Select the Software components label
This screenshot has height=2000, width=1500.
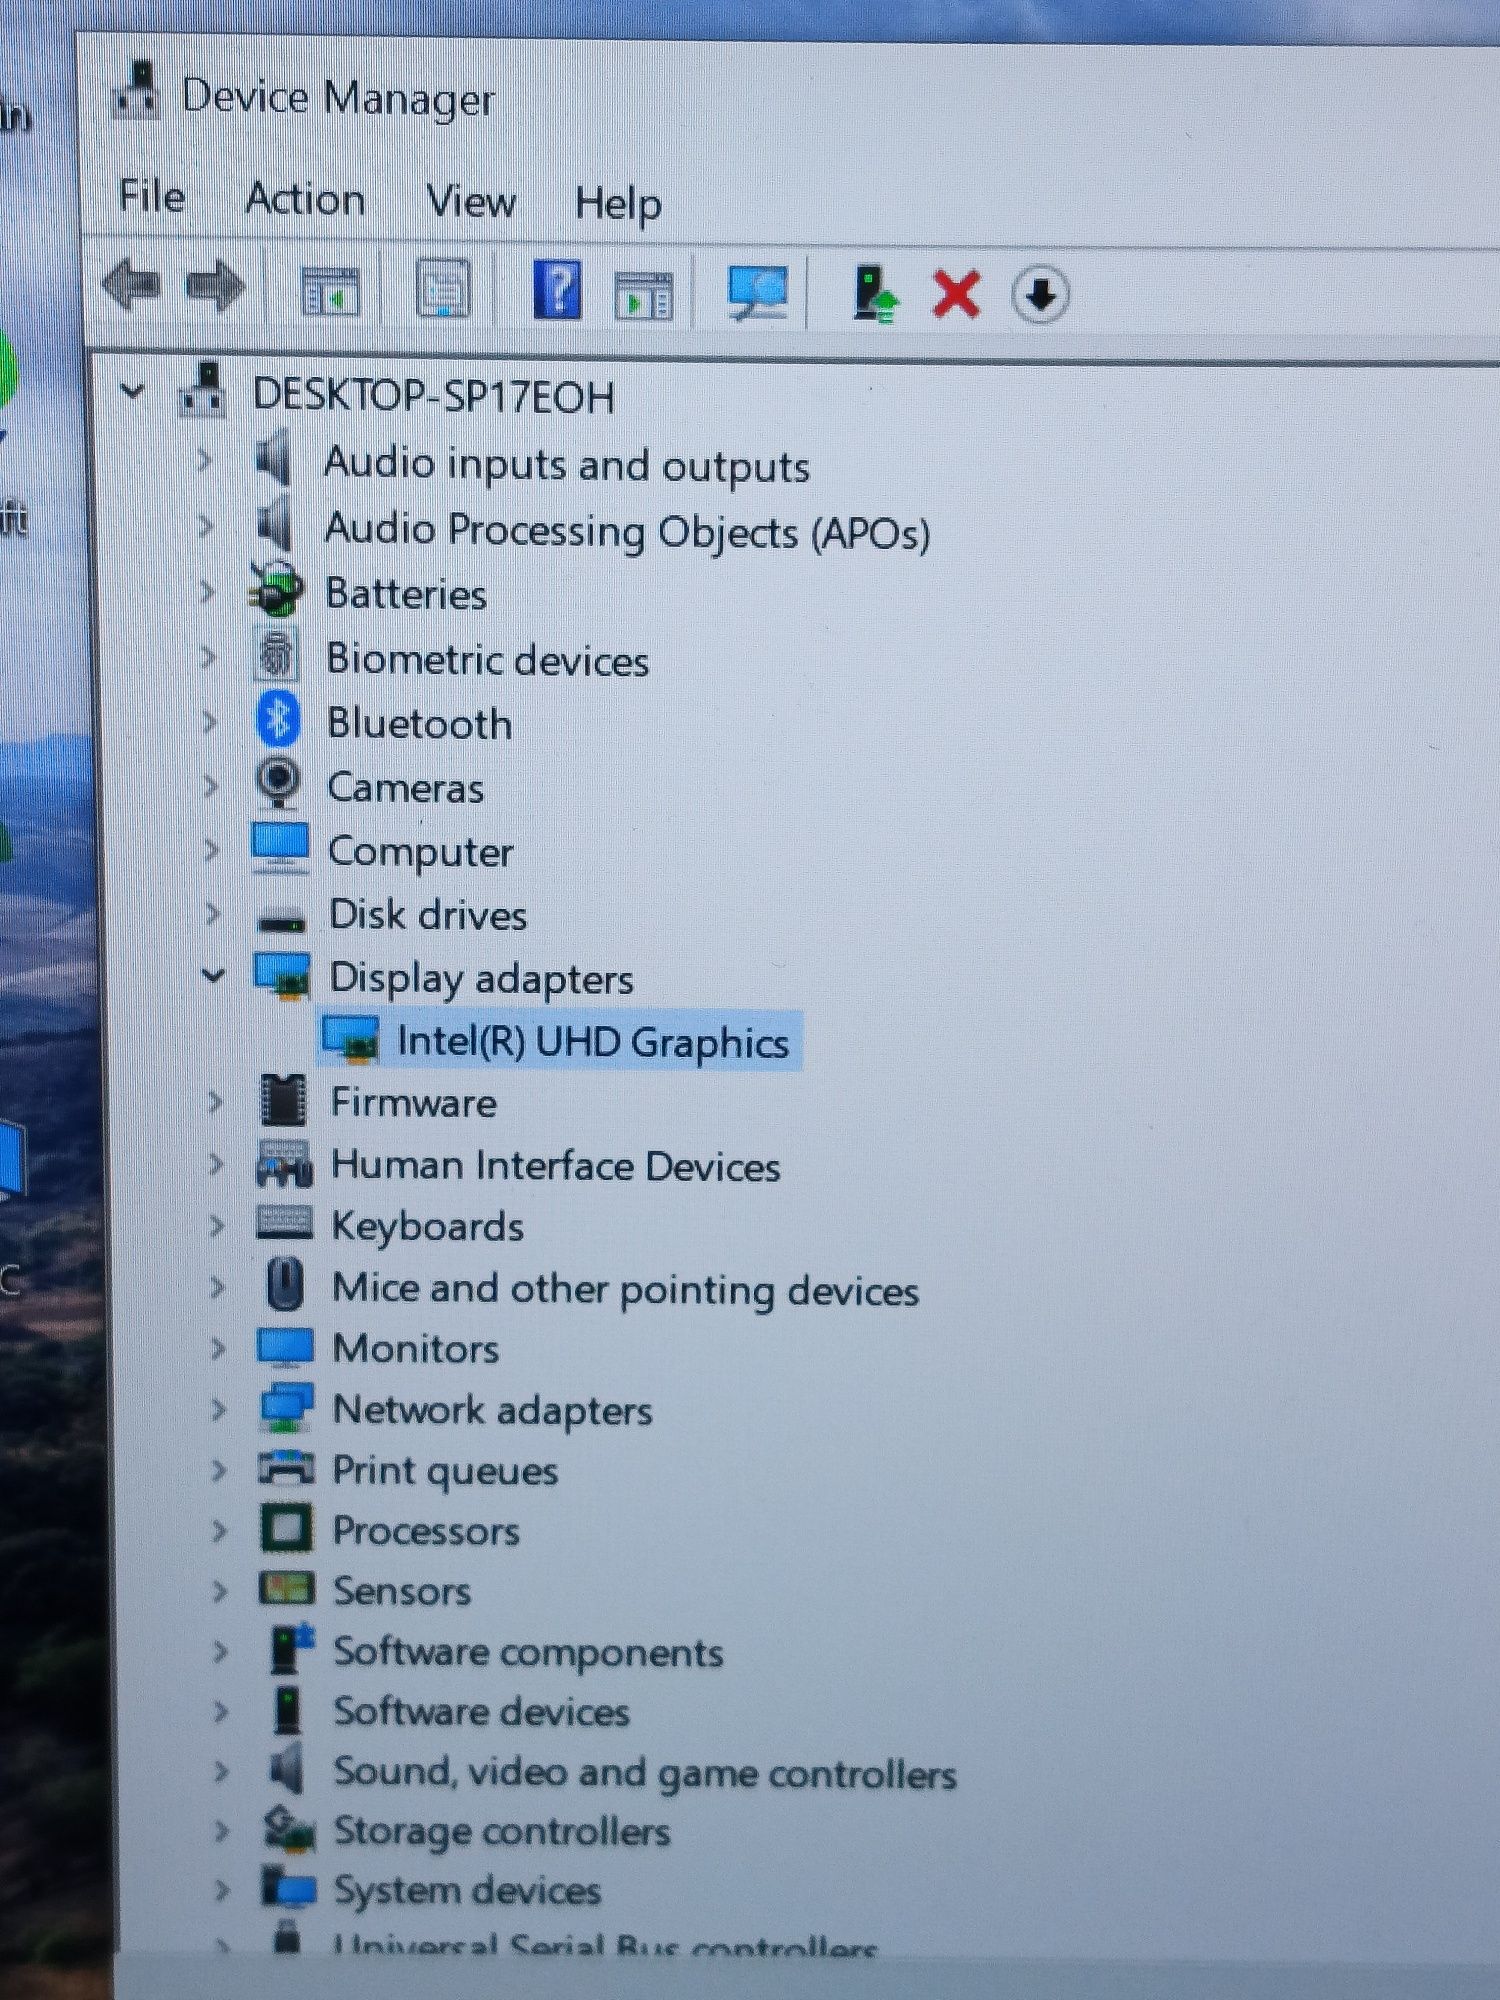528,1653
